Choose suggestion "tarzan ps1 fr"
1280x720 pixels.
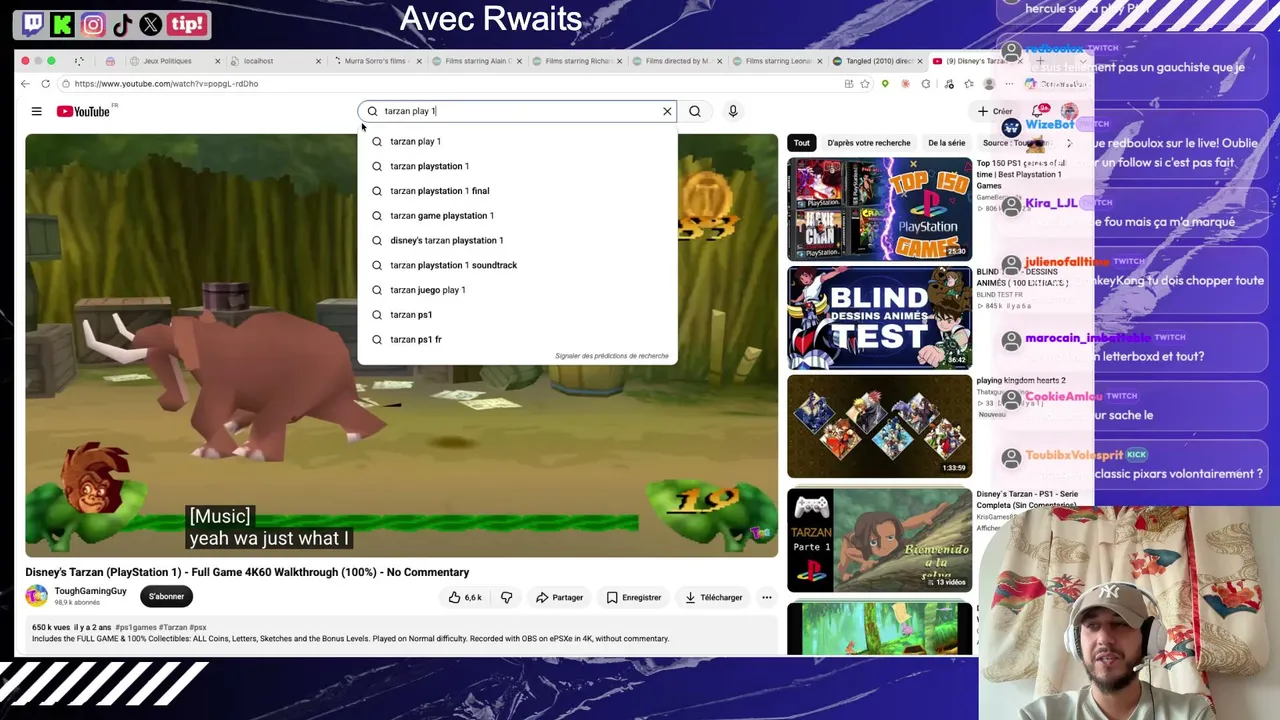[518, 339]
